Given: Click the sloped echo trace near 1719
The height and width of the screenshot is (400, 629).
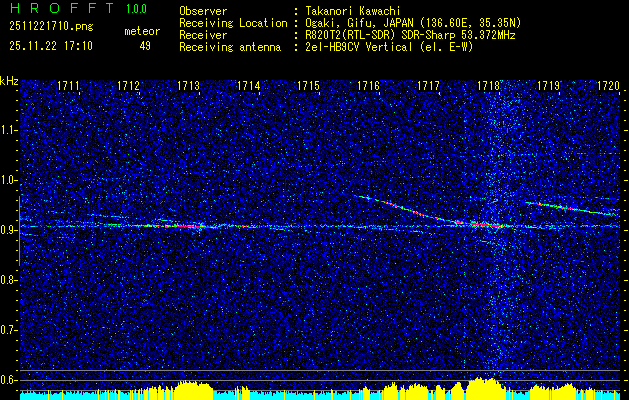Looking at the screenshot, I should click(x=572, y=208).
